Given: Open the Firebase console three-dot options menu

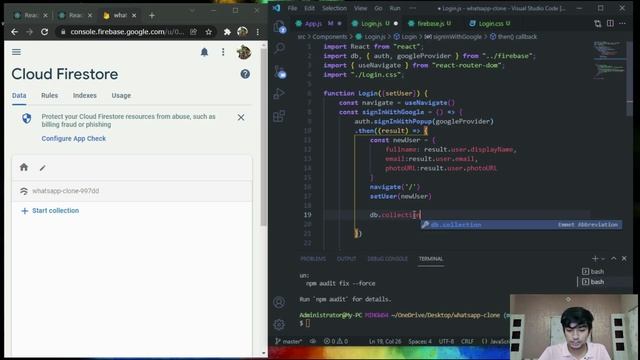Looking at the screenshot, I should pos(223,52).
